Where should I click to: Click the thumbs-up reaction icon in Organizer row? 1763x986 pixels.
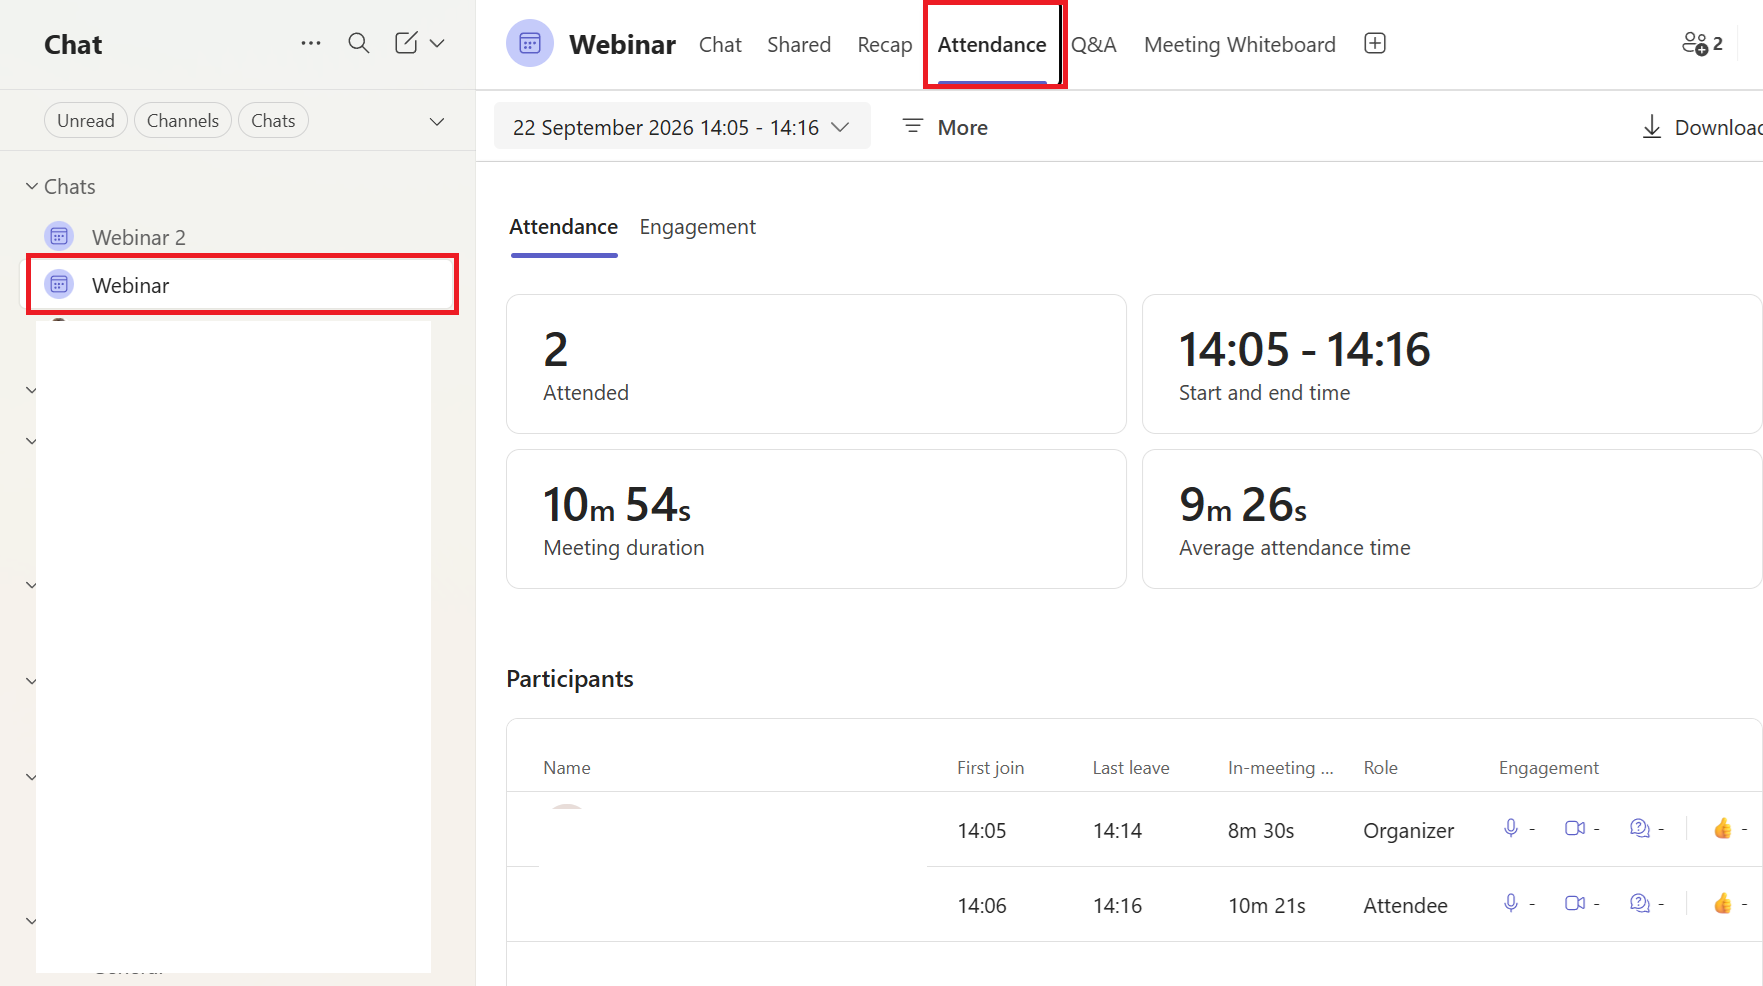click(x=1722, y=828)
